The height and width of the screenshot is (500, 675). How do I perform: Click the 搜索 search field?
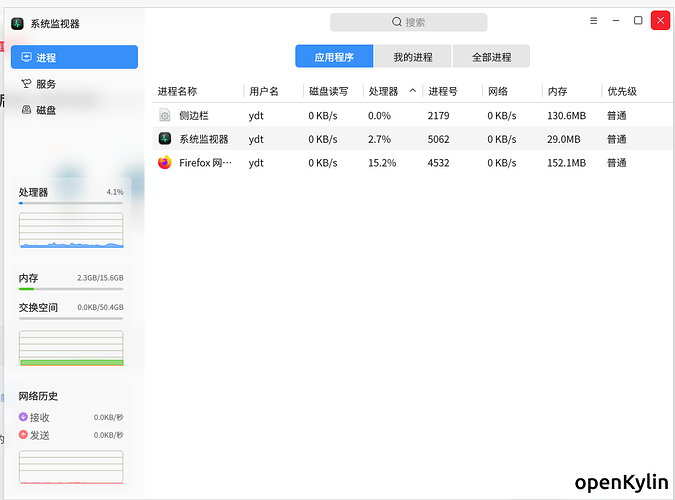click(408, 22)
